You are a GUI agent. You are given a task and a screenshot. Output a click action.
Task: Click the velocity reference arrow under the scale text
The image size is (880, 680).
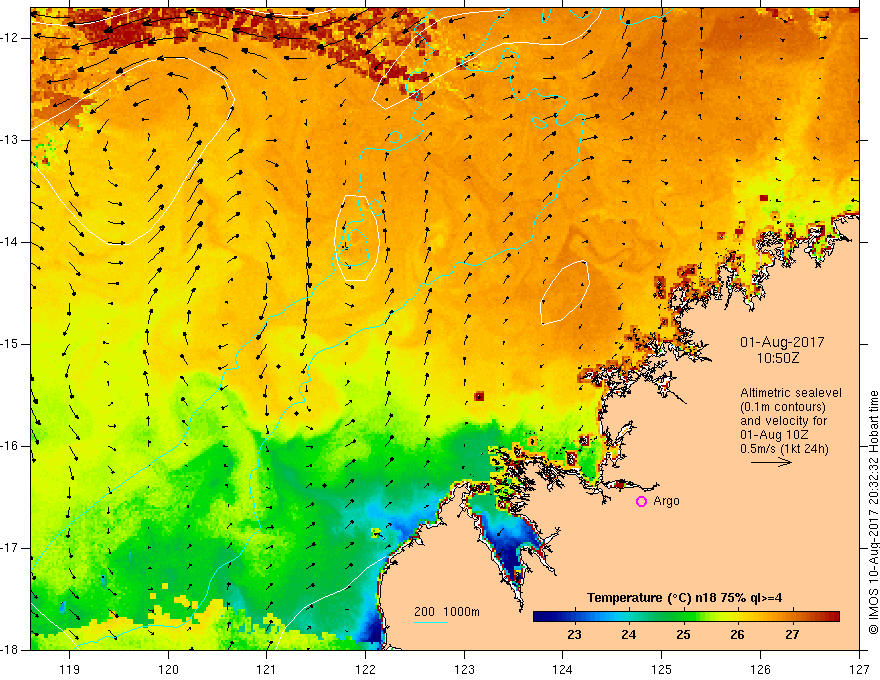tap(771, 462)
